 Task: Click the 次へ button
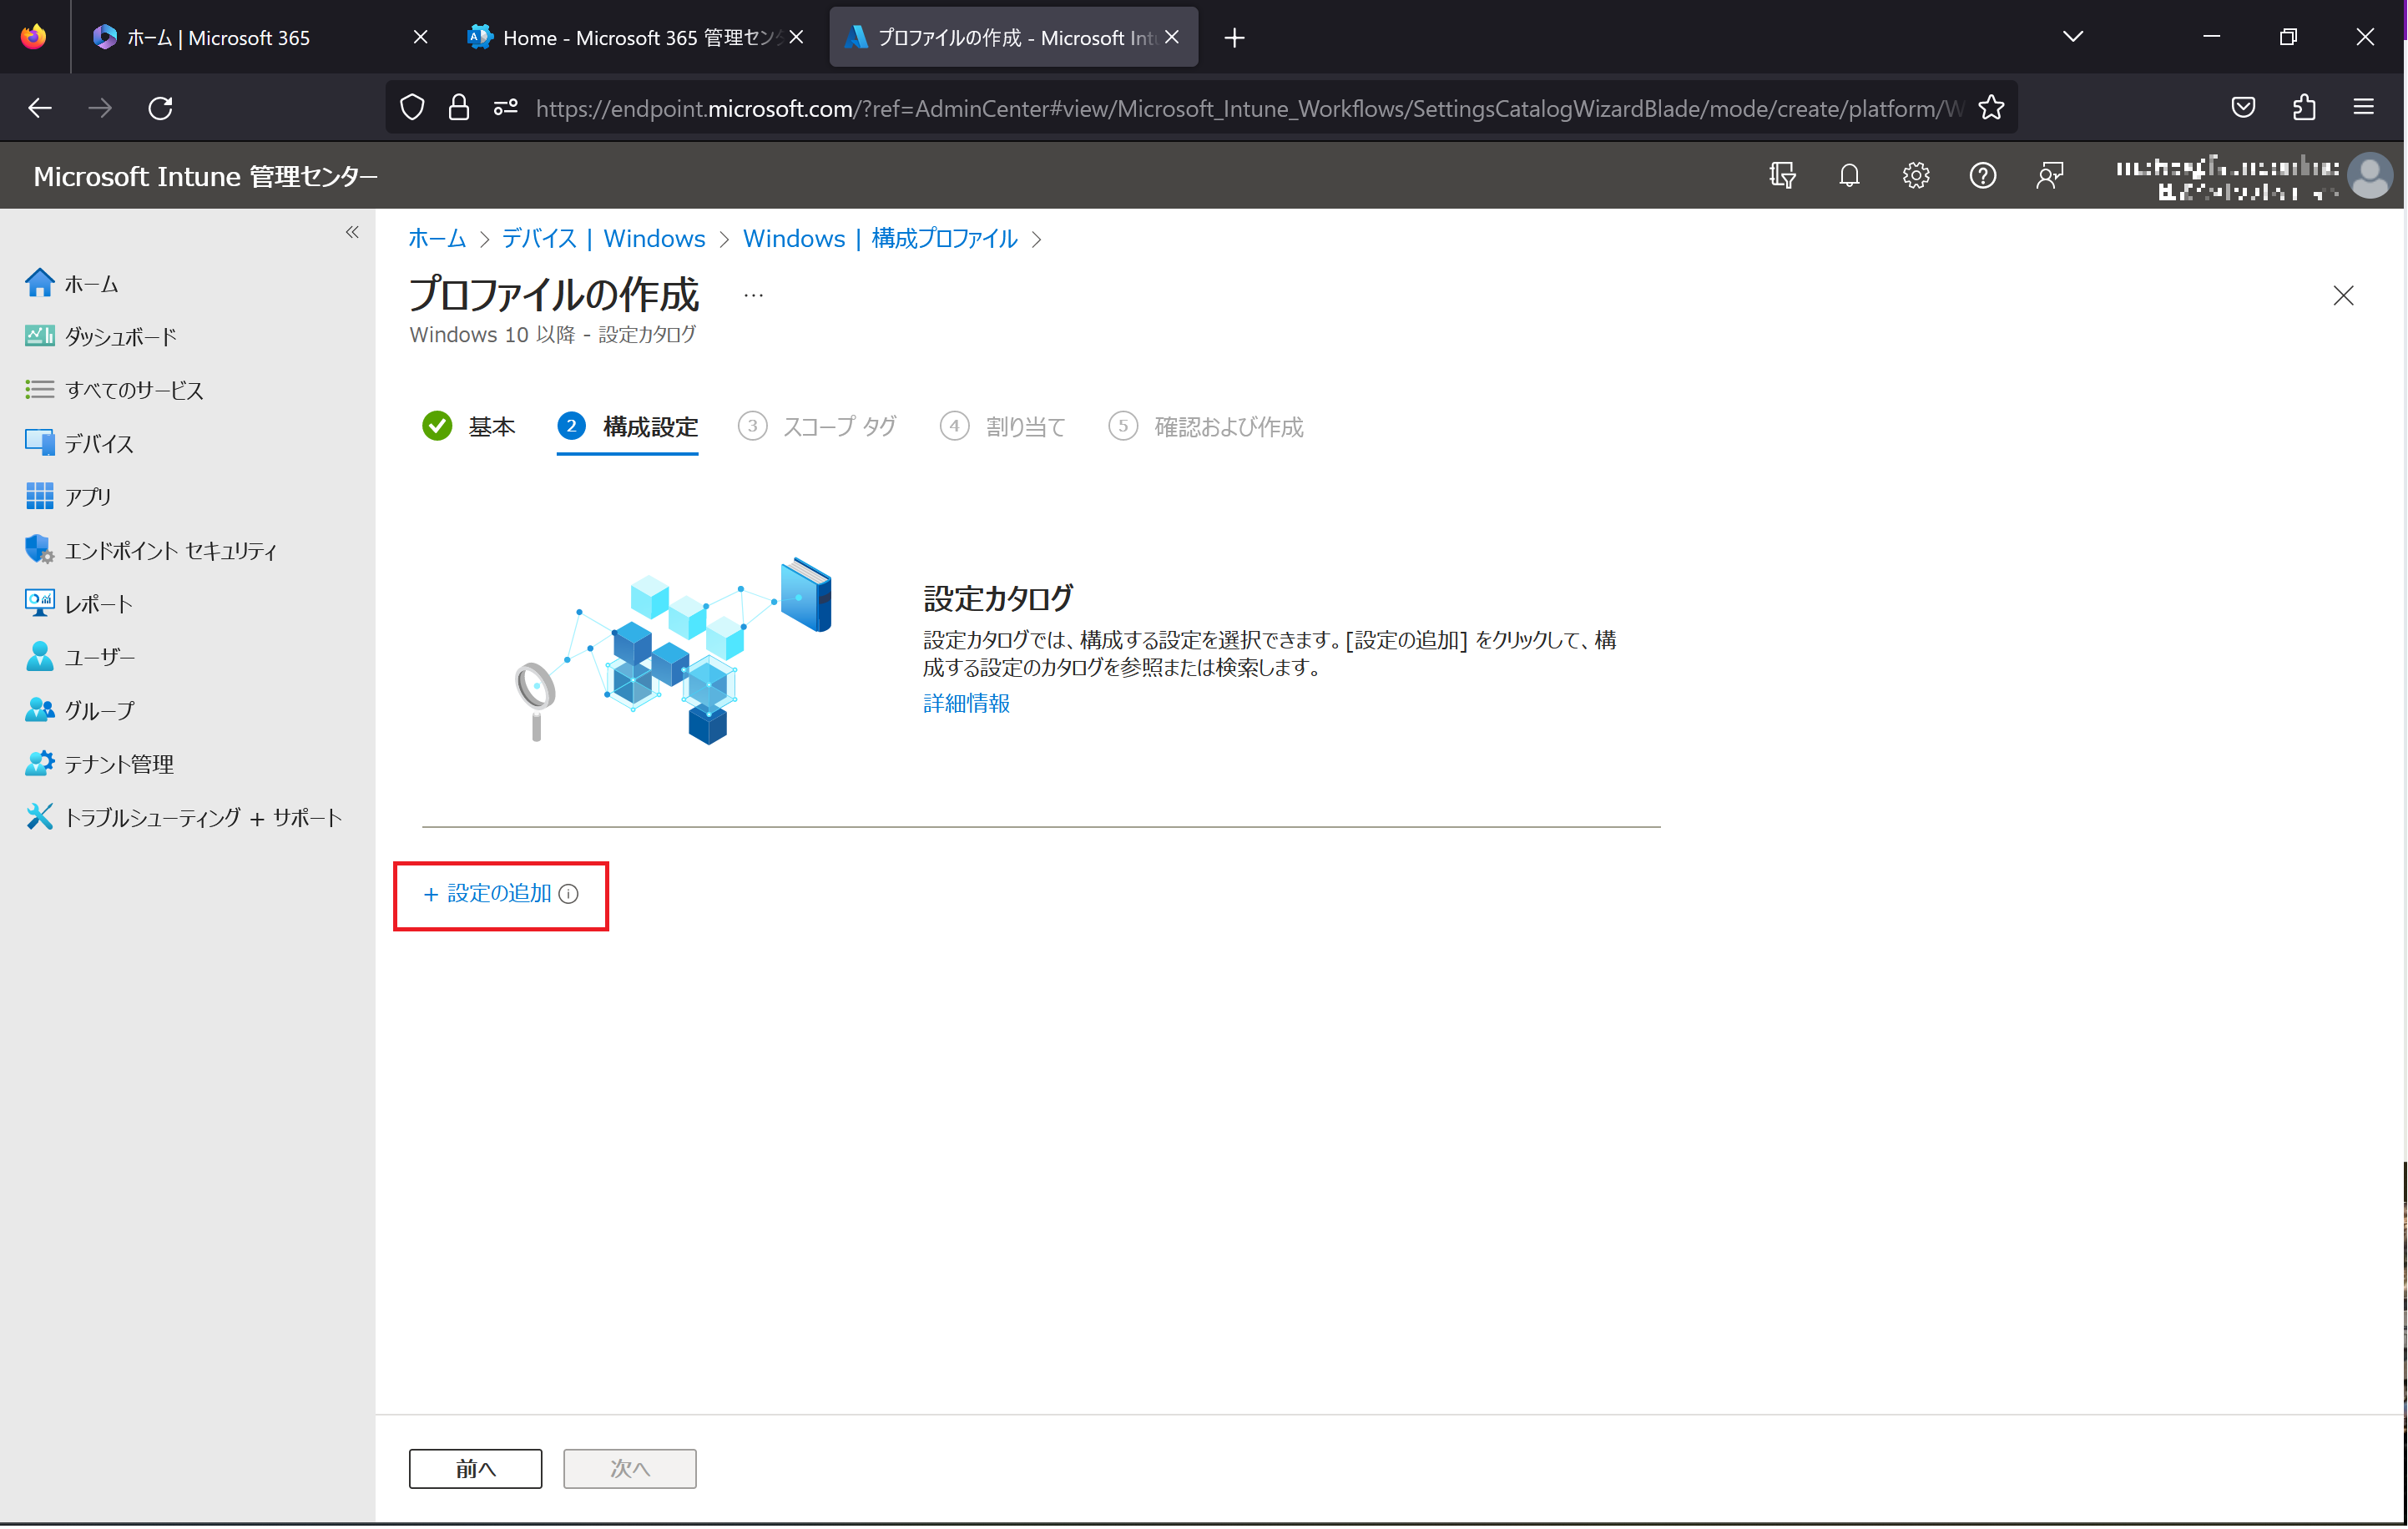pyautogui.click(x=629, y=1468)
